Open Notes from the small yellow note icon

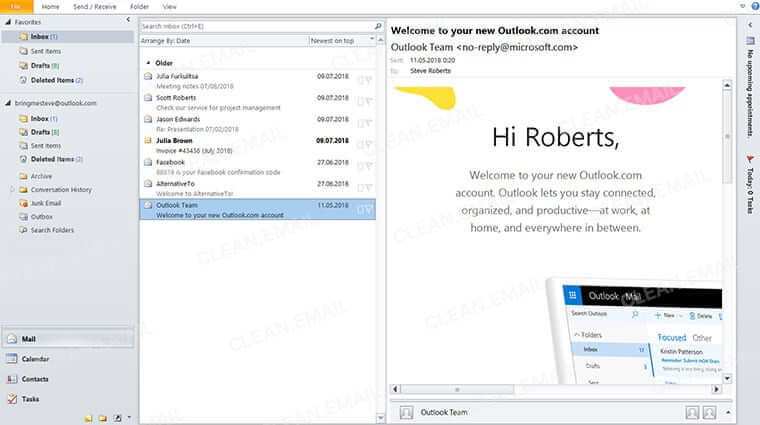coord(88,418)
